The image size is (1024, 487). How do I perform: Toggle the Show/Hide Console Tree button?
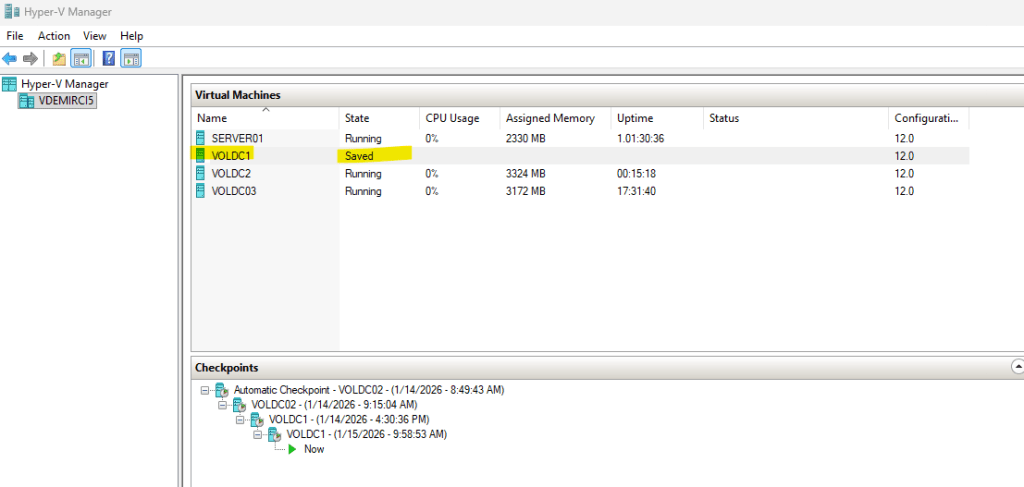point(82,58)
